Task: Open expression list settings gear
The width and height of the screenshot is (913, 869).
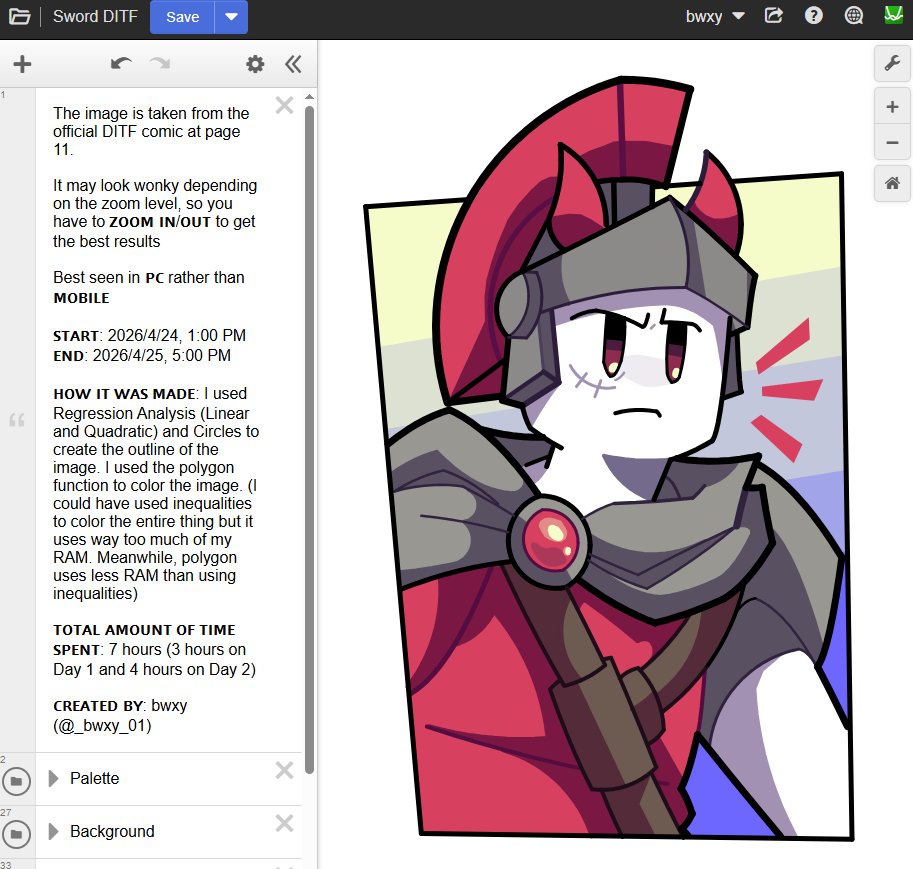Action: click(255, 64)
